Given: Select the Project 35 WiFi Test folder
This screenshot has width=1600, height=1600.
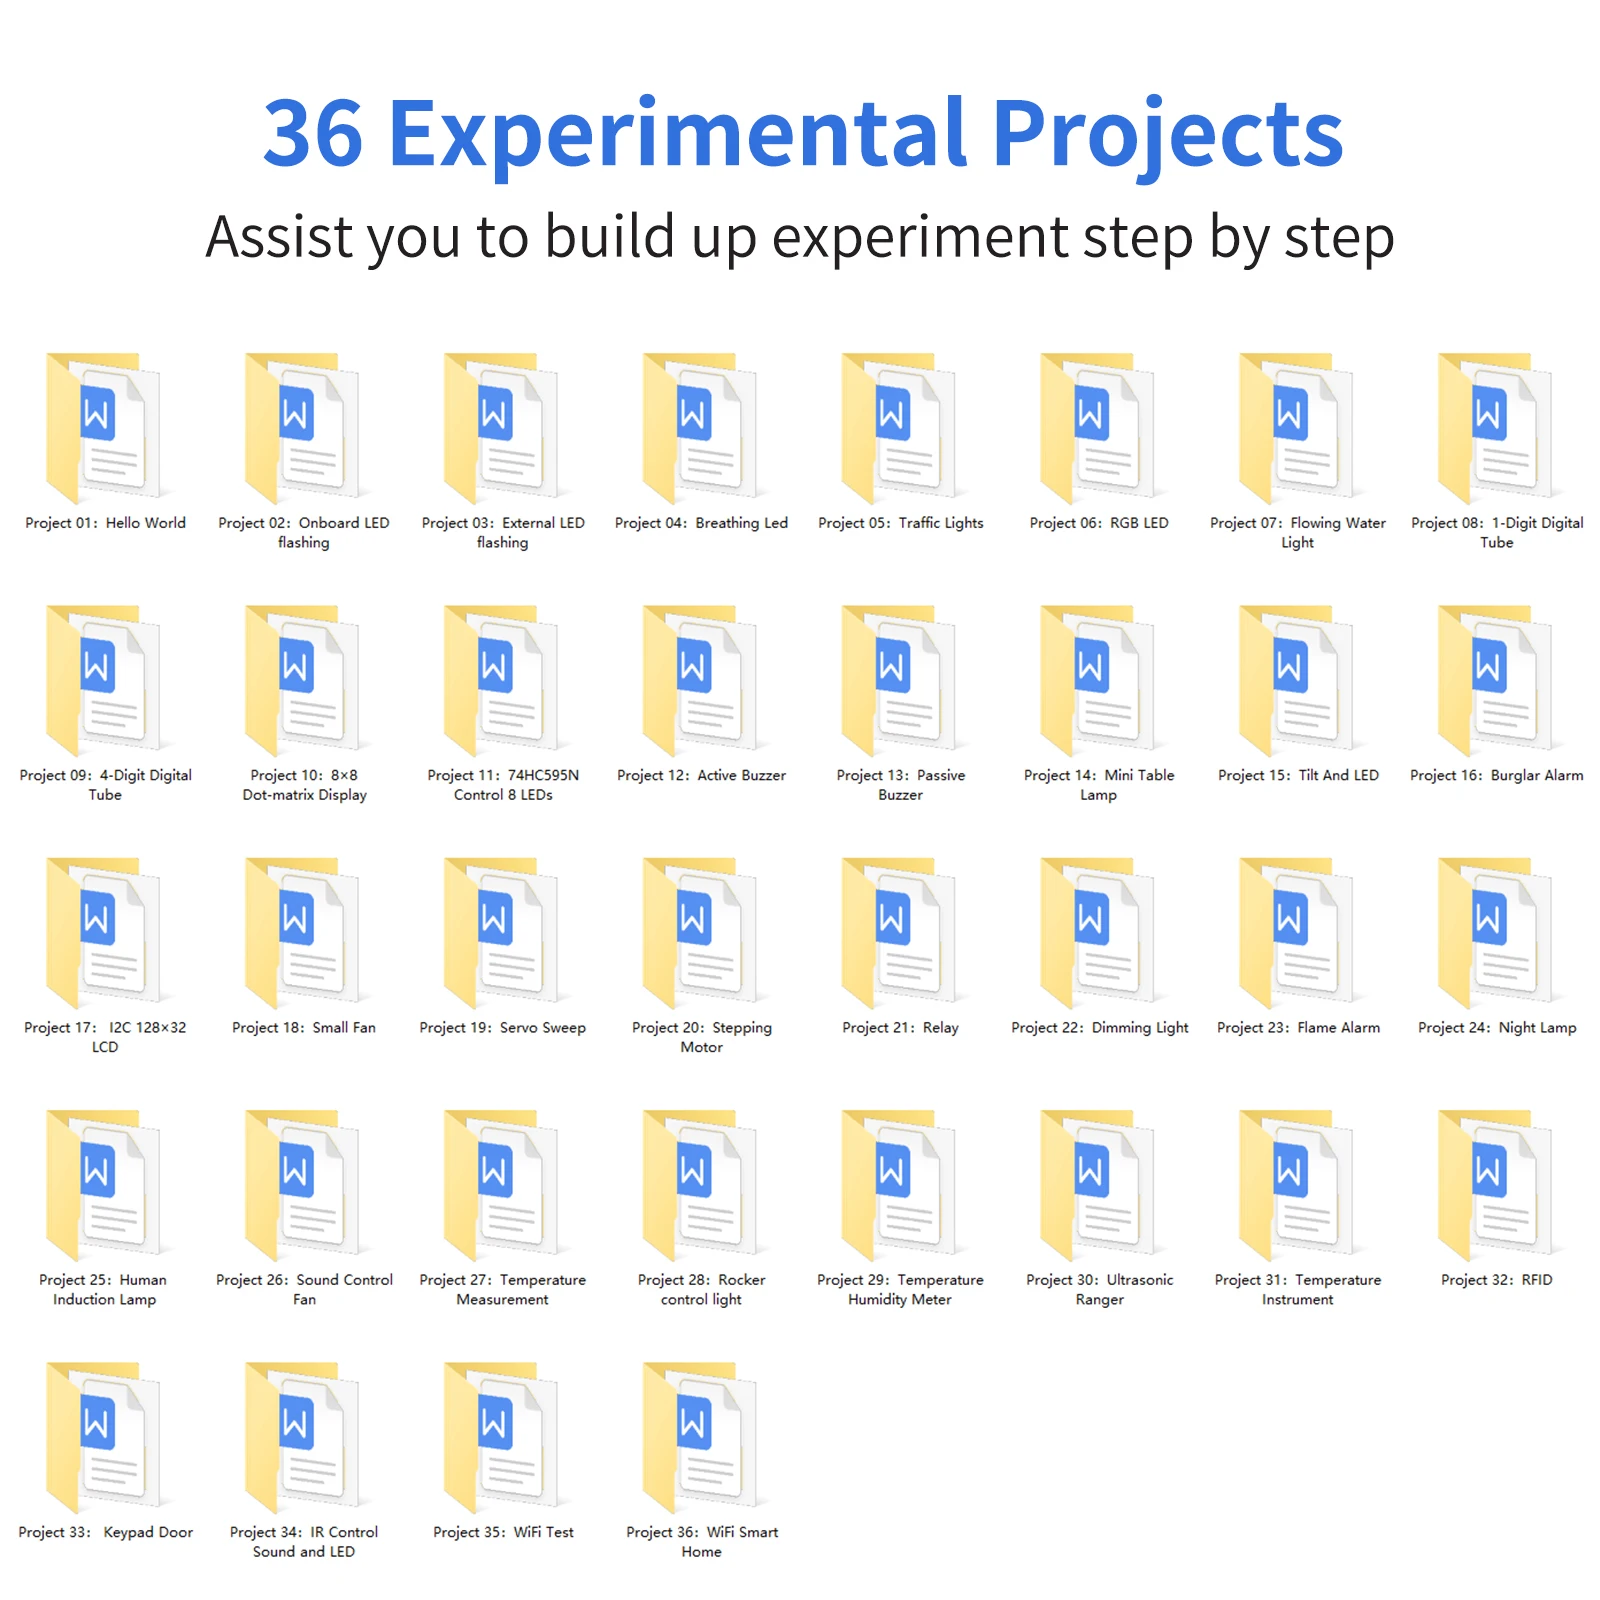Looking at the screenshot, I should [x=502, y=1437].
